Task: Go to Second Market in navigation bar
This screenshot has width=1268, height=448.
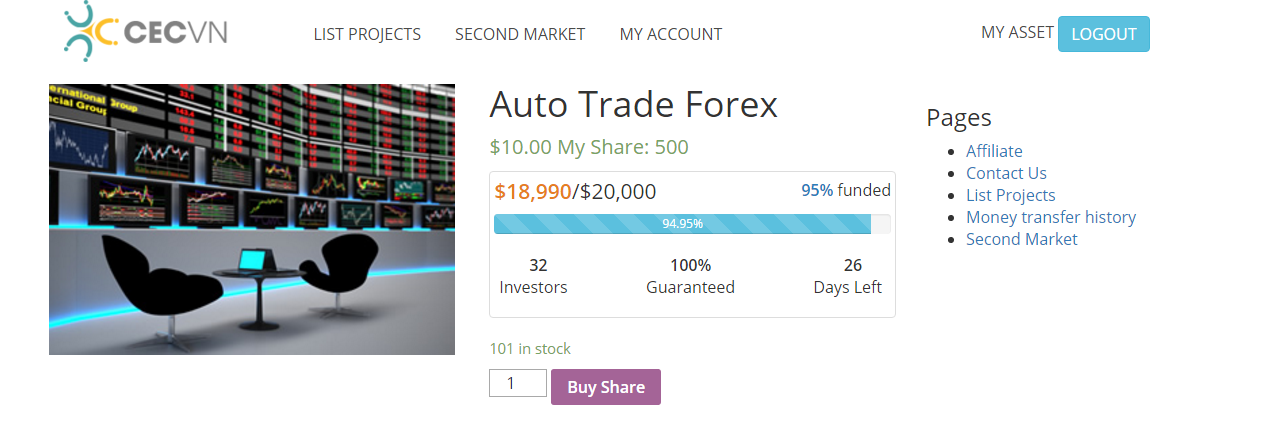Action: click(x=520, y=34)
